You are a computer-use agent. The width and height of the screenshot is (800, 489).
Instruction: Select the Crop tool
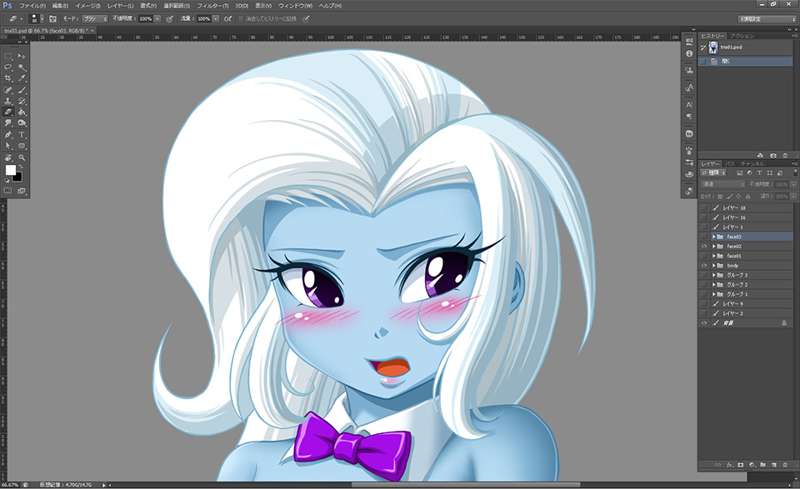pyautogui.click(x=8, y=78)
